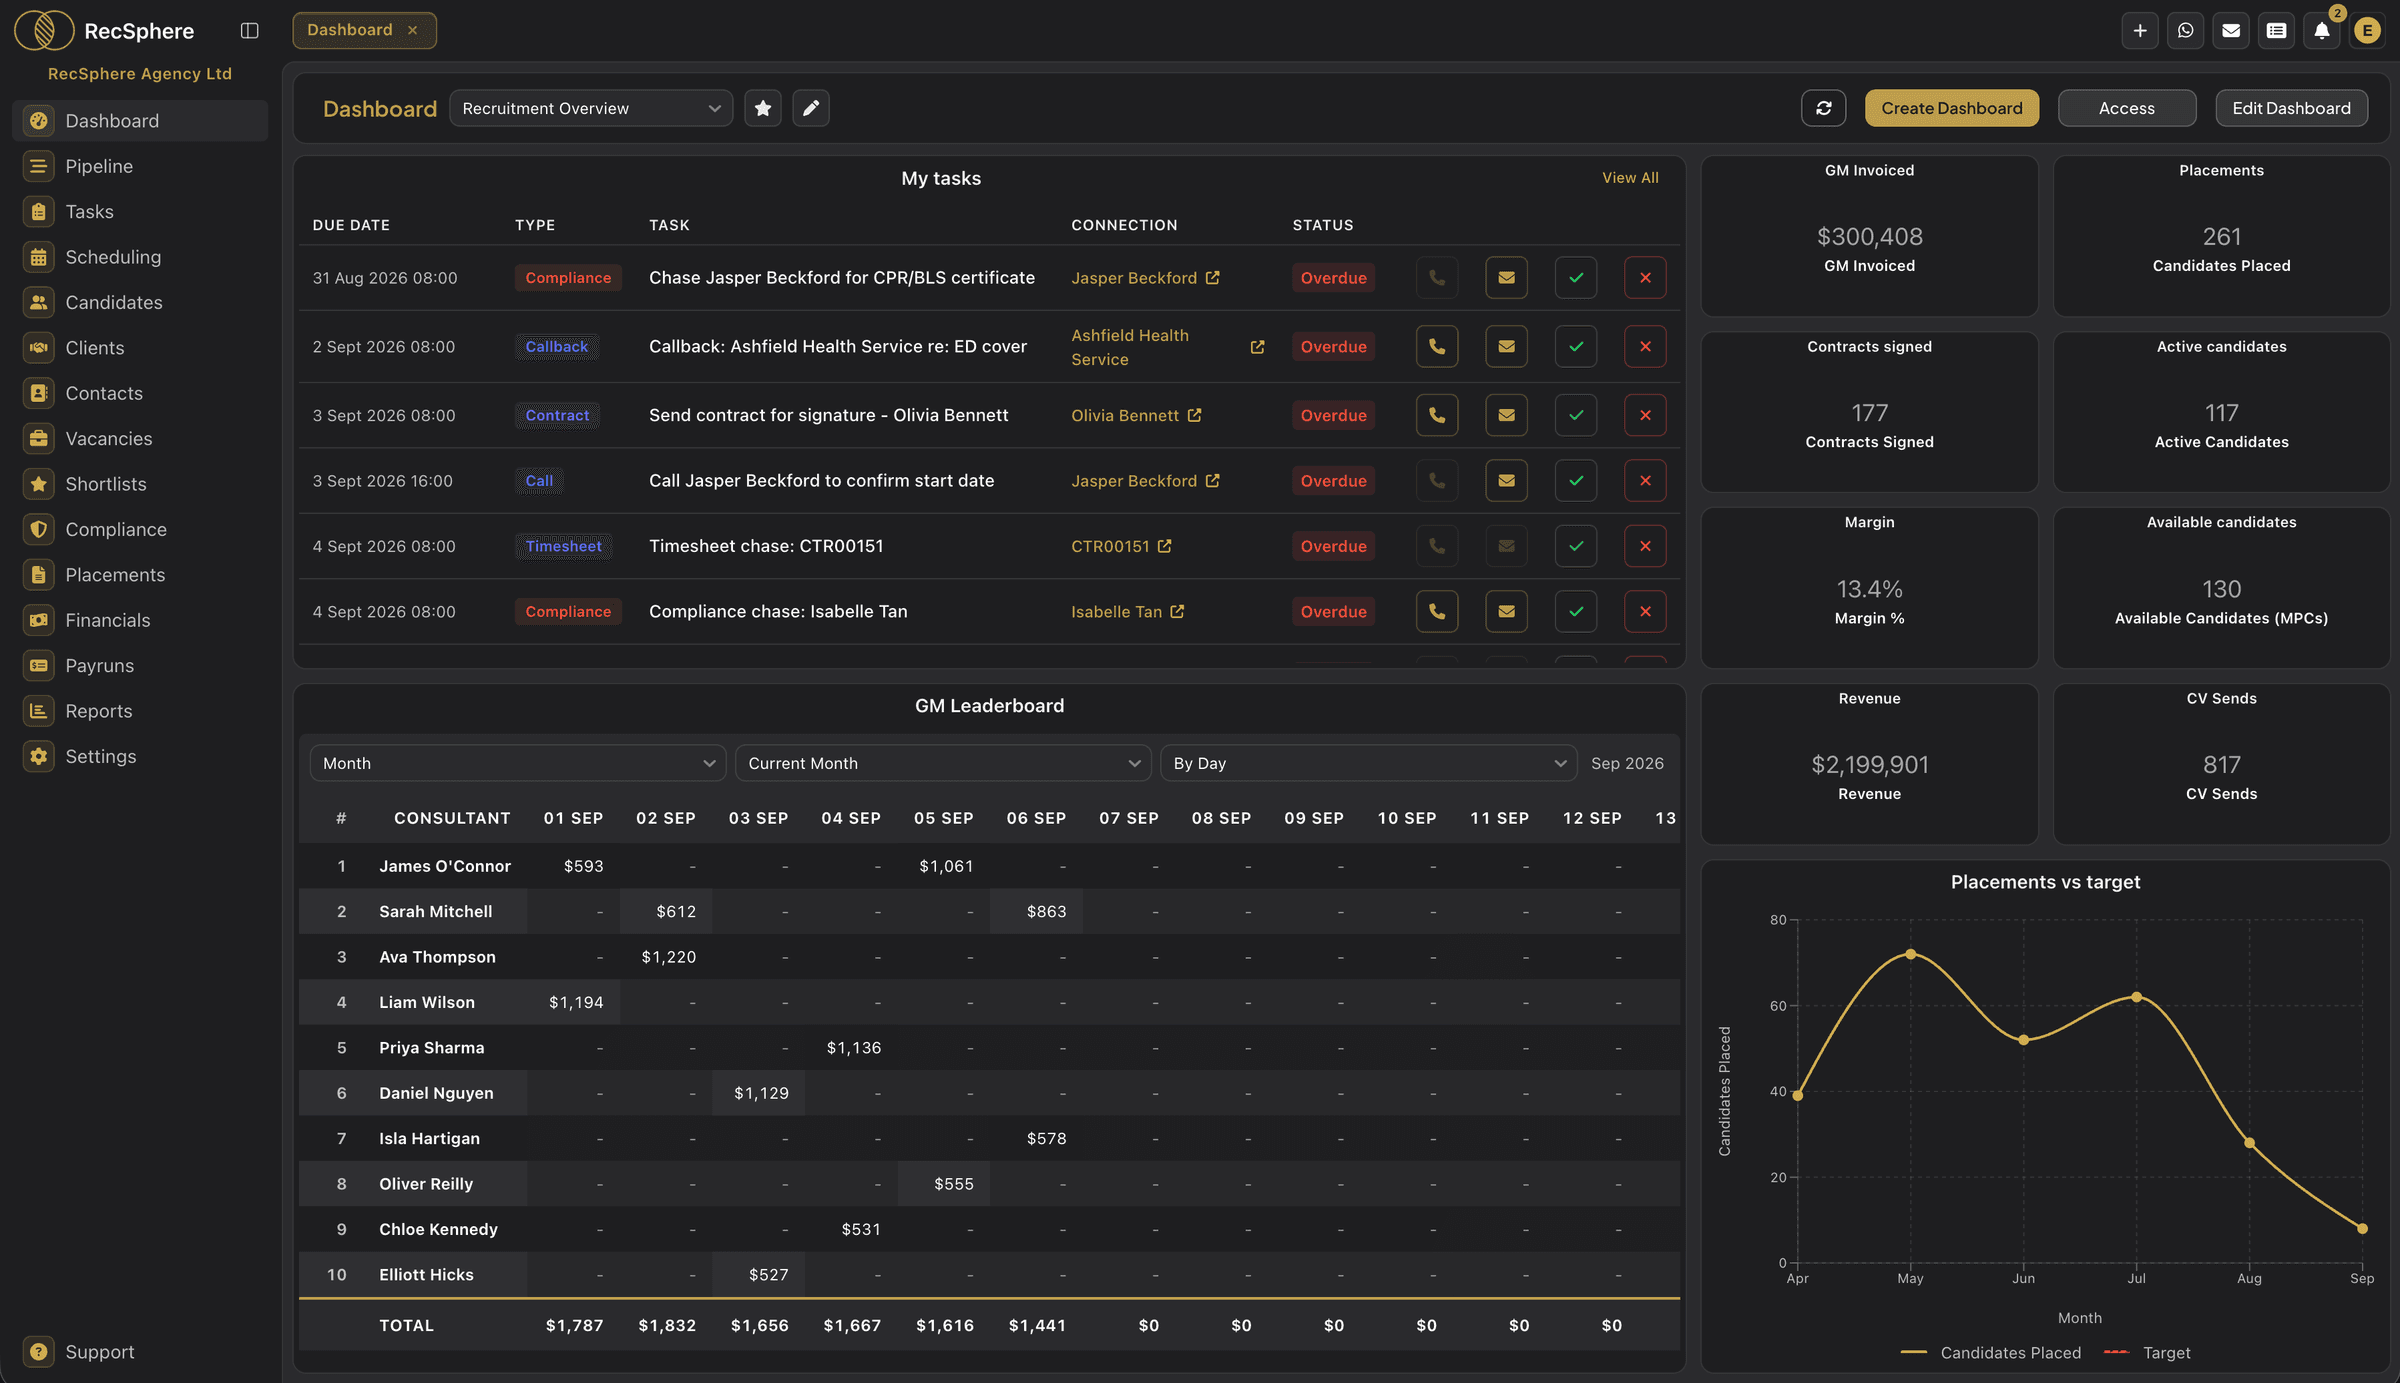Viewport: 2400px width, 1383px height.
Task: Refresh the dashboard data
Action: (1823, 108)
